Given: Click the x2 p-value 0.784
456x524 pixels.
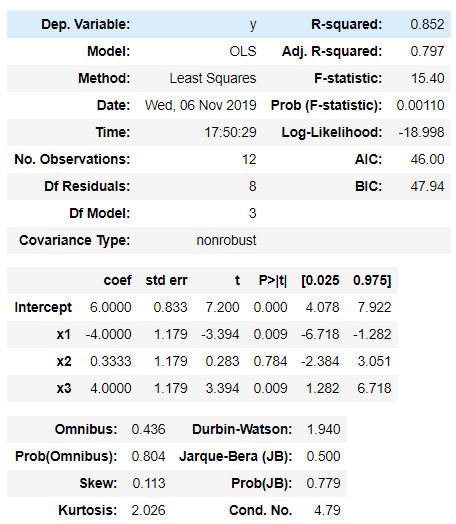Looking at the screenshot, I should [x=270, y=362].
